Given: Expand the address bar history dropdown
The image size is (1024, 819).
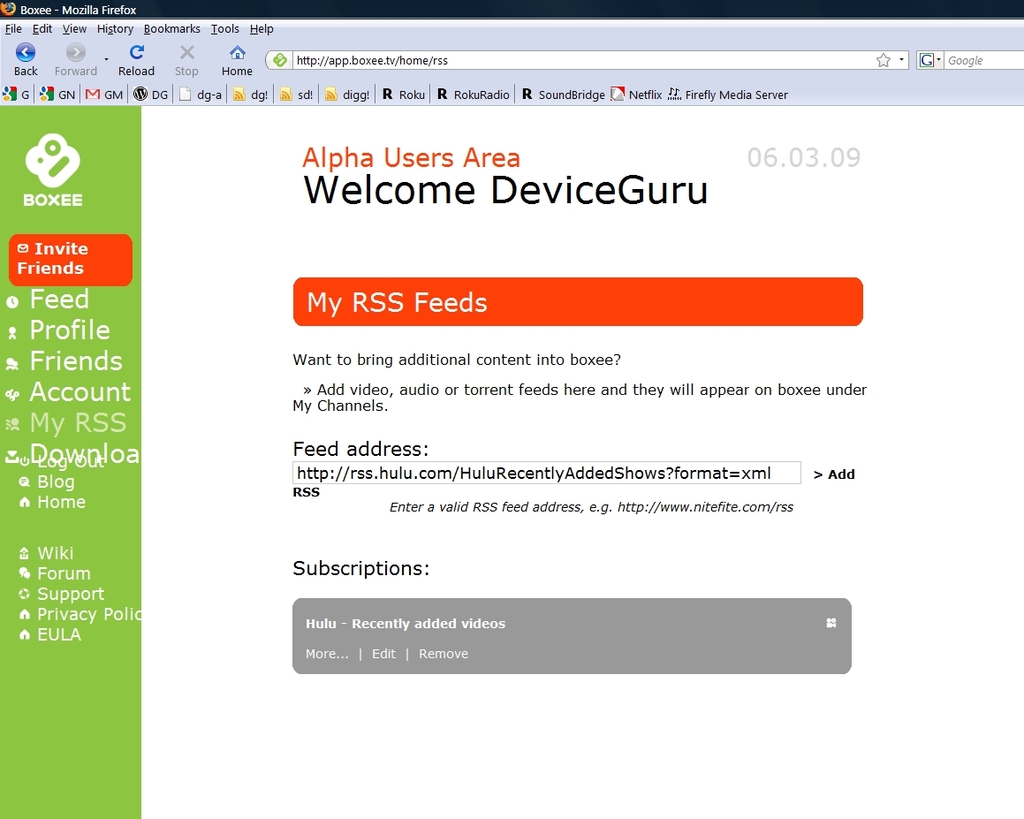Looking at the screenshot, I should (x=901, y=60).
